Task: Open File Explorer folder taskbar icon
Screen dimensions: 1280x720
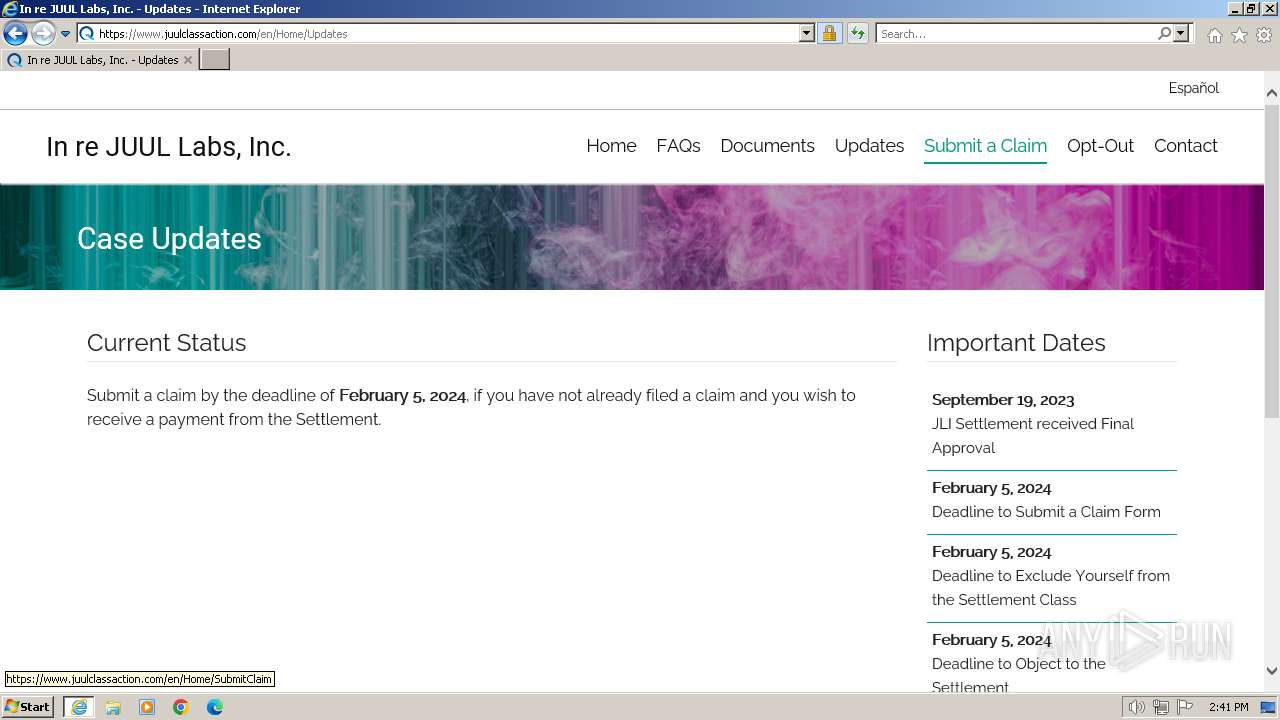Action: click(x=113, y=707)
